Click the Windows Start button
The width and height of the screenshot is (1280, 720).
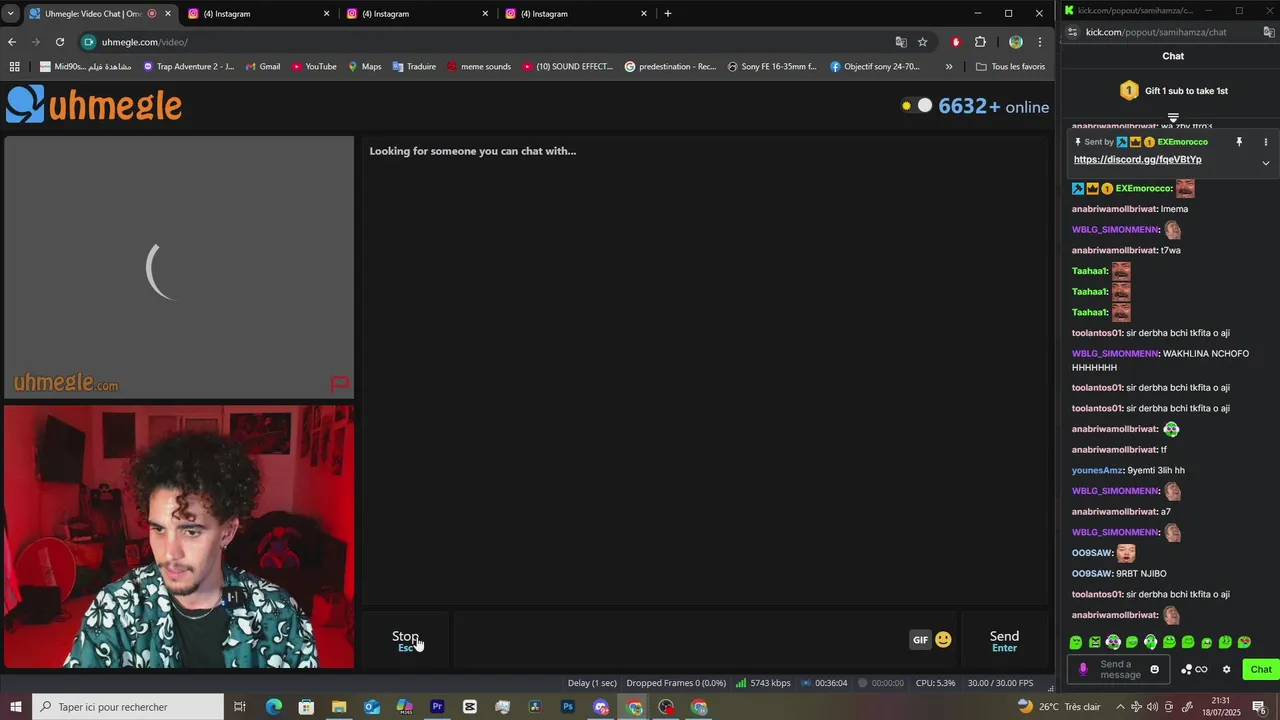[x=15, y=707]
